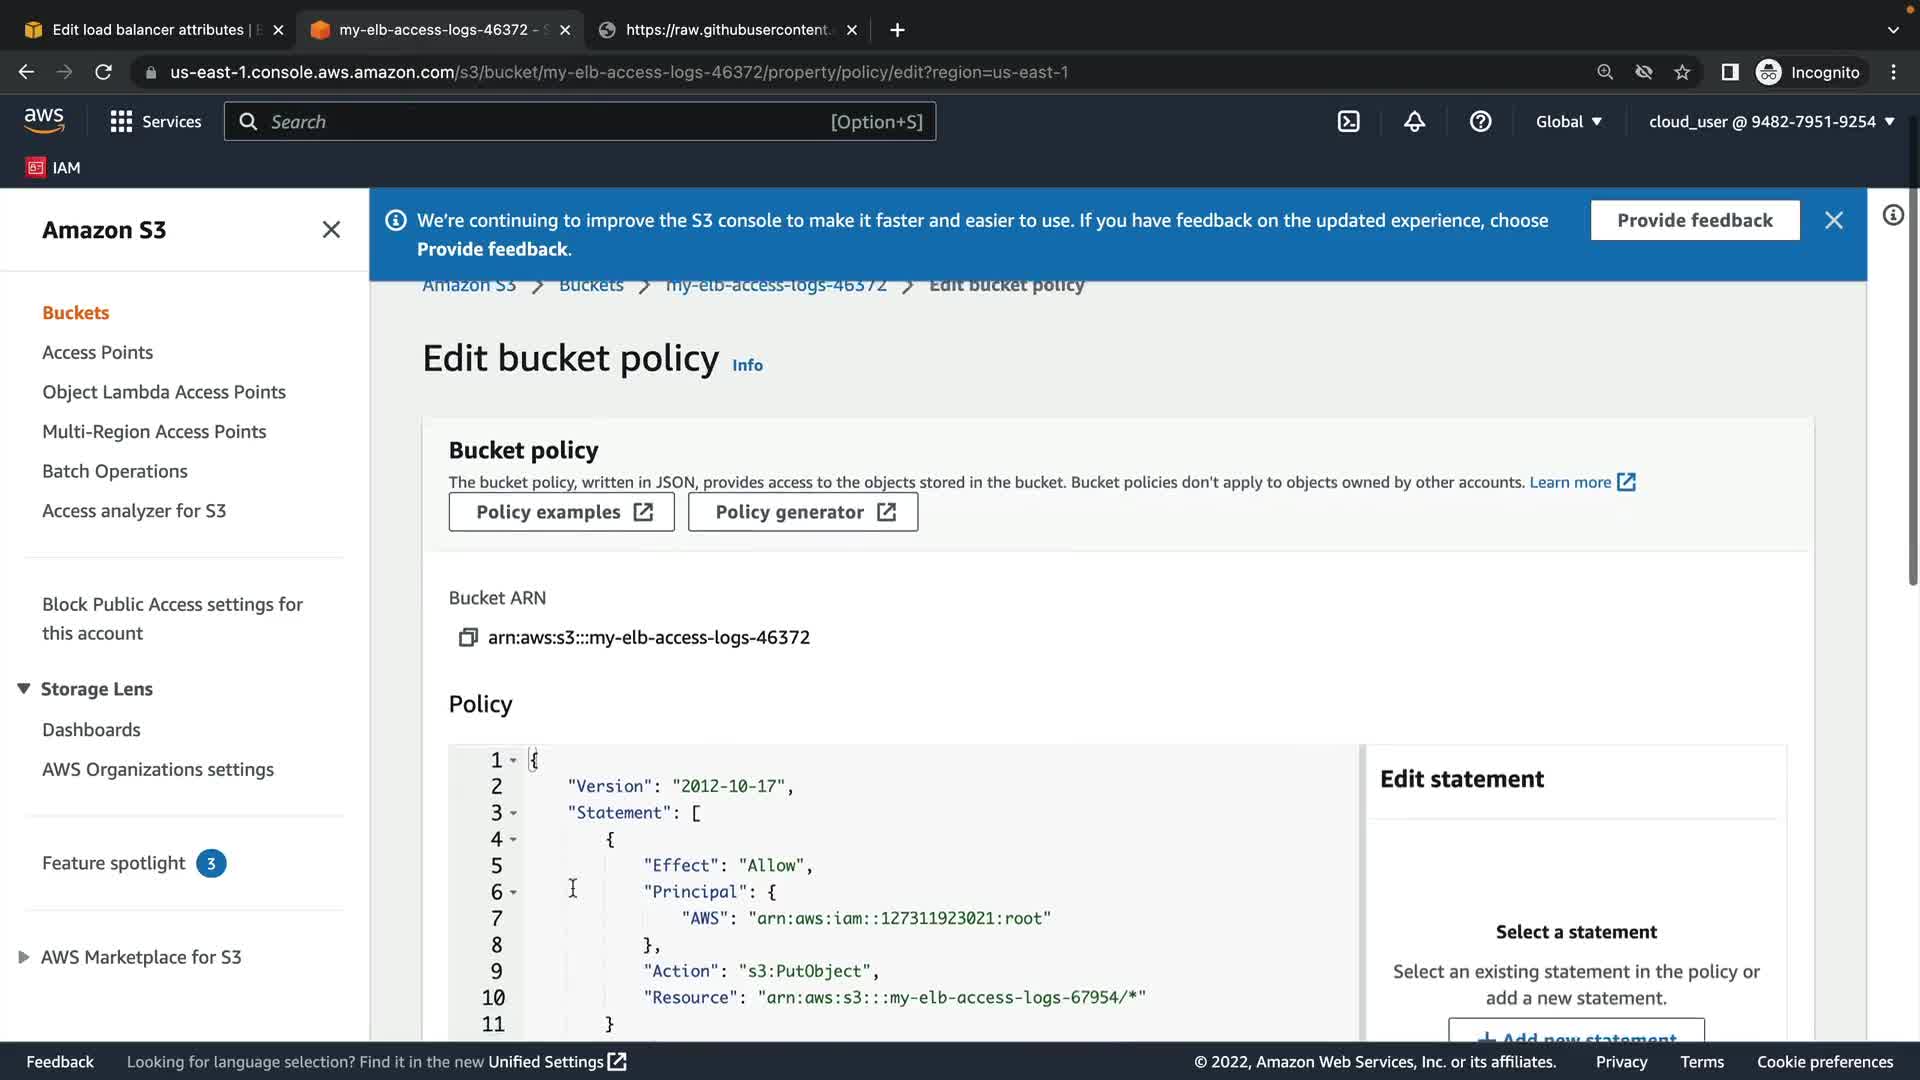Expand AWS Marketplace for S3 section
Viewport: 1920px width, 1080px height.
(x=24, y=957)
